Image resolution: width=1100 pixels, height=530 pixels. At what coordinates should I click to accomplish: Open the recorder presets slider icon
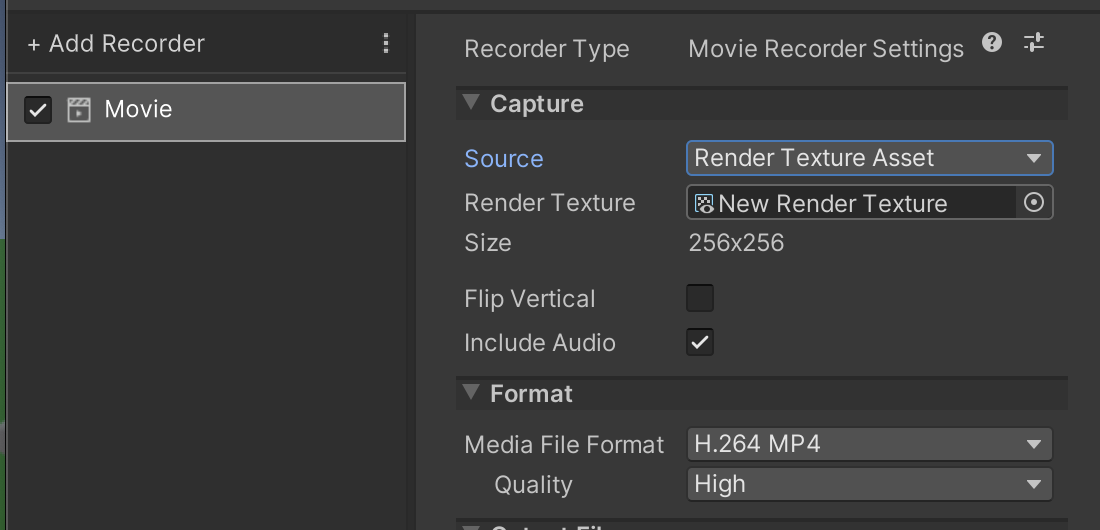1034,43
